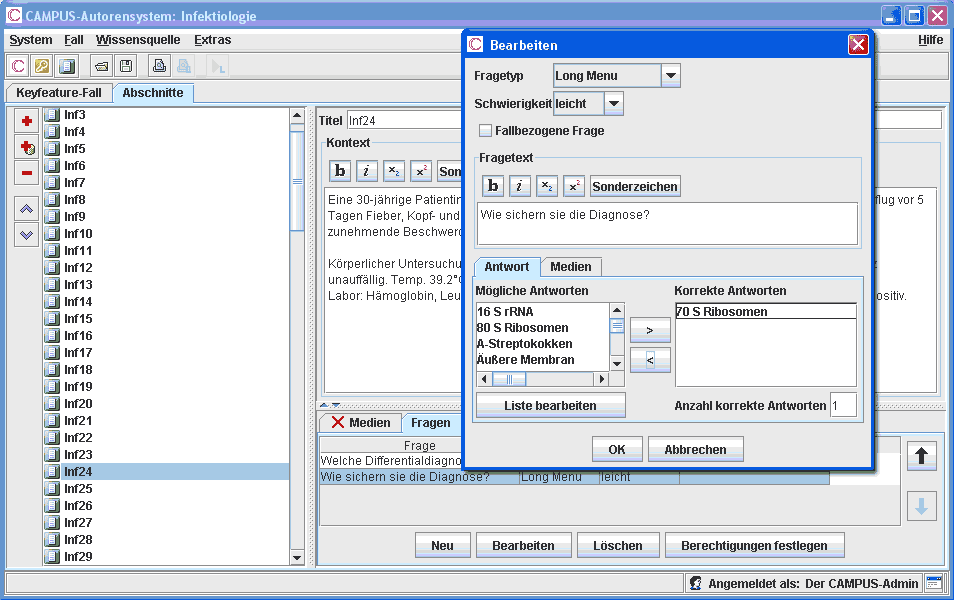Switch to the Medien tab in dialog

click(x=571, y=266)
